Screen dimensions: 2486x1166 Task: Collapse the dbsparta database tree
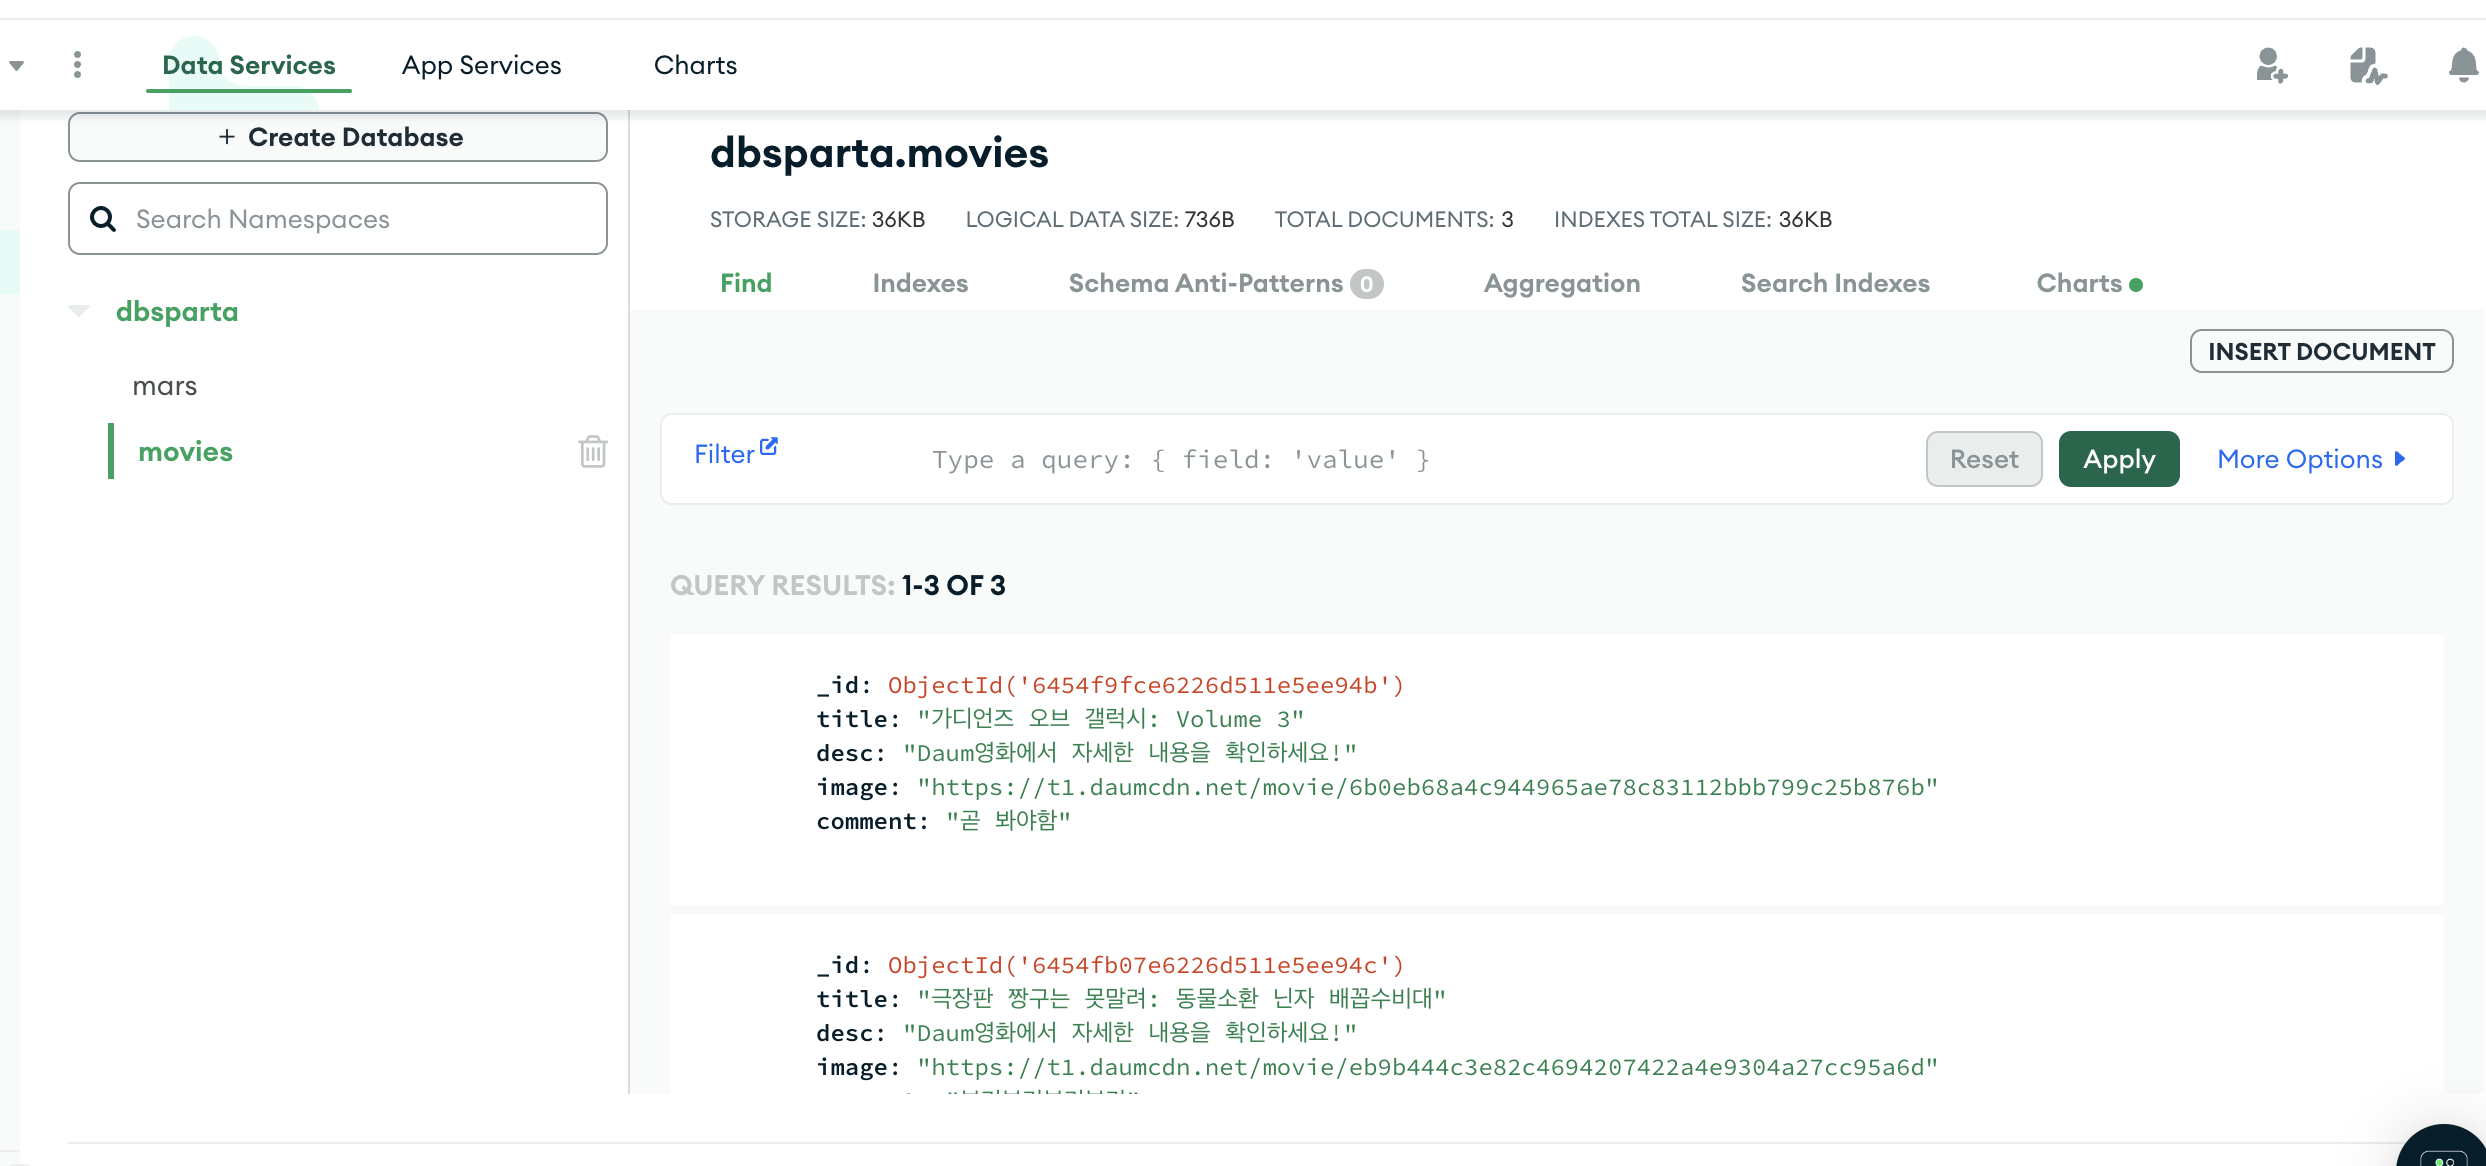click(x=79, y=311)
